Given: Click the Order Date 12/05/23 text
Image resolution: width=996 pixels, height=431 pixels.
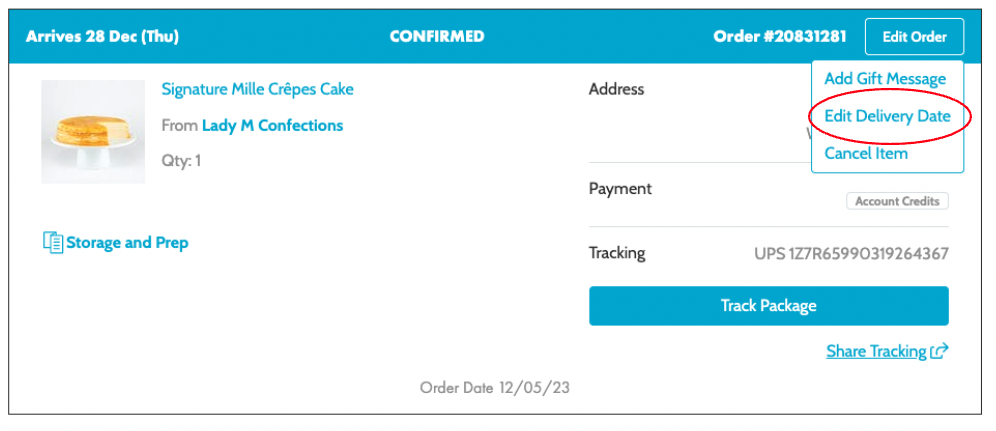Looking at the screenshot, I should pyautogui.click(x=495, y=387).
